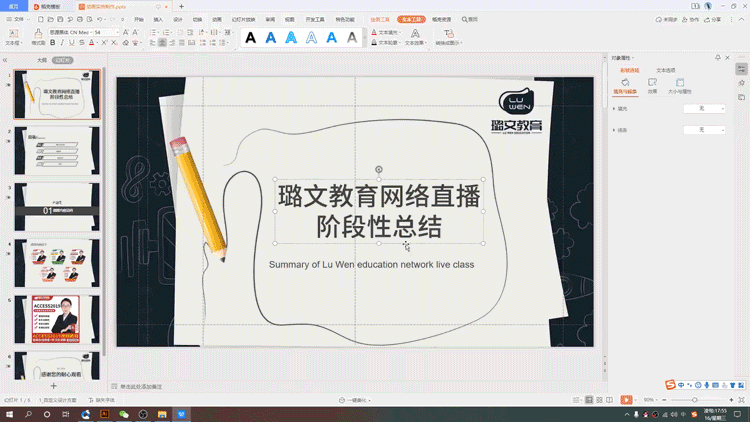Screen dimensions: 750x422
Task: Click the notes area placeholder
Action: [141, 387]
